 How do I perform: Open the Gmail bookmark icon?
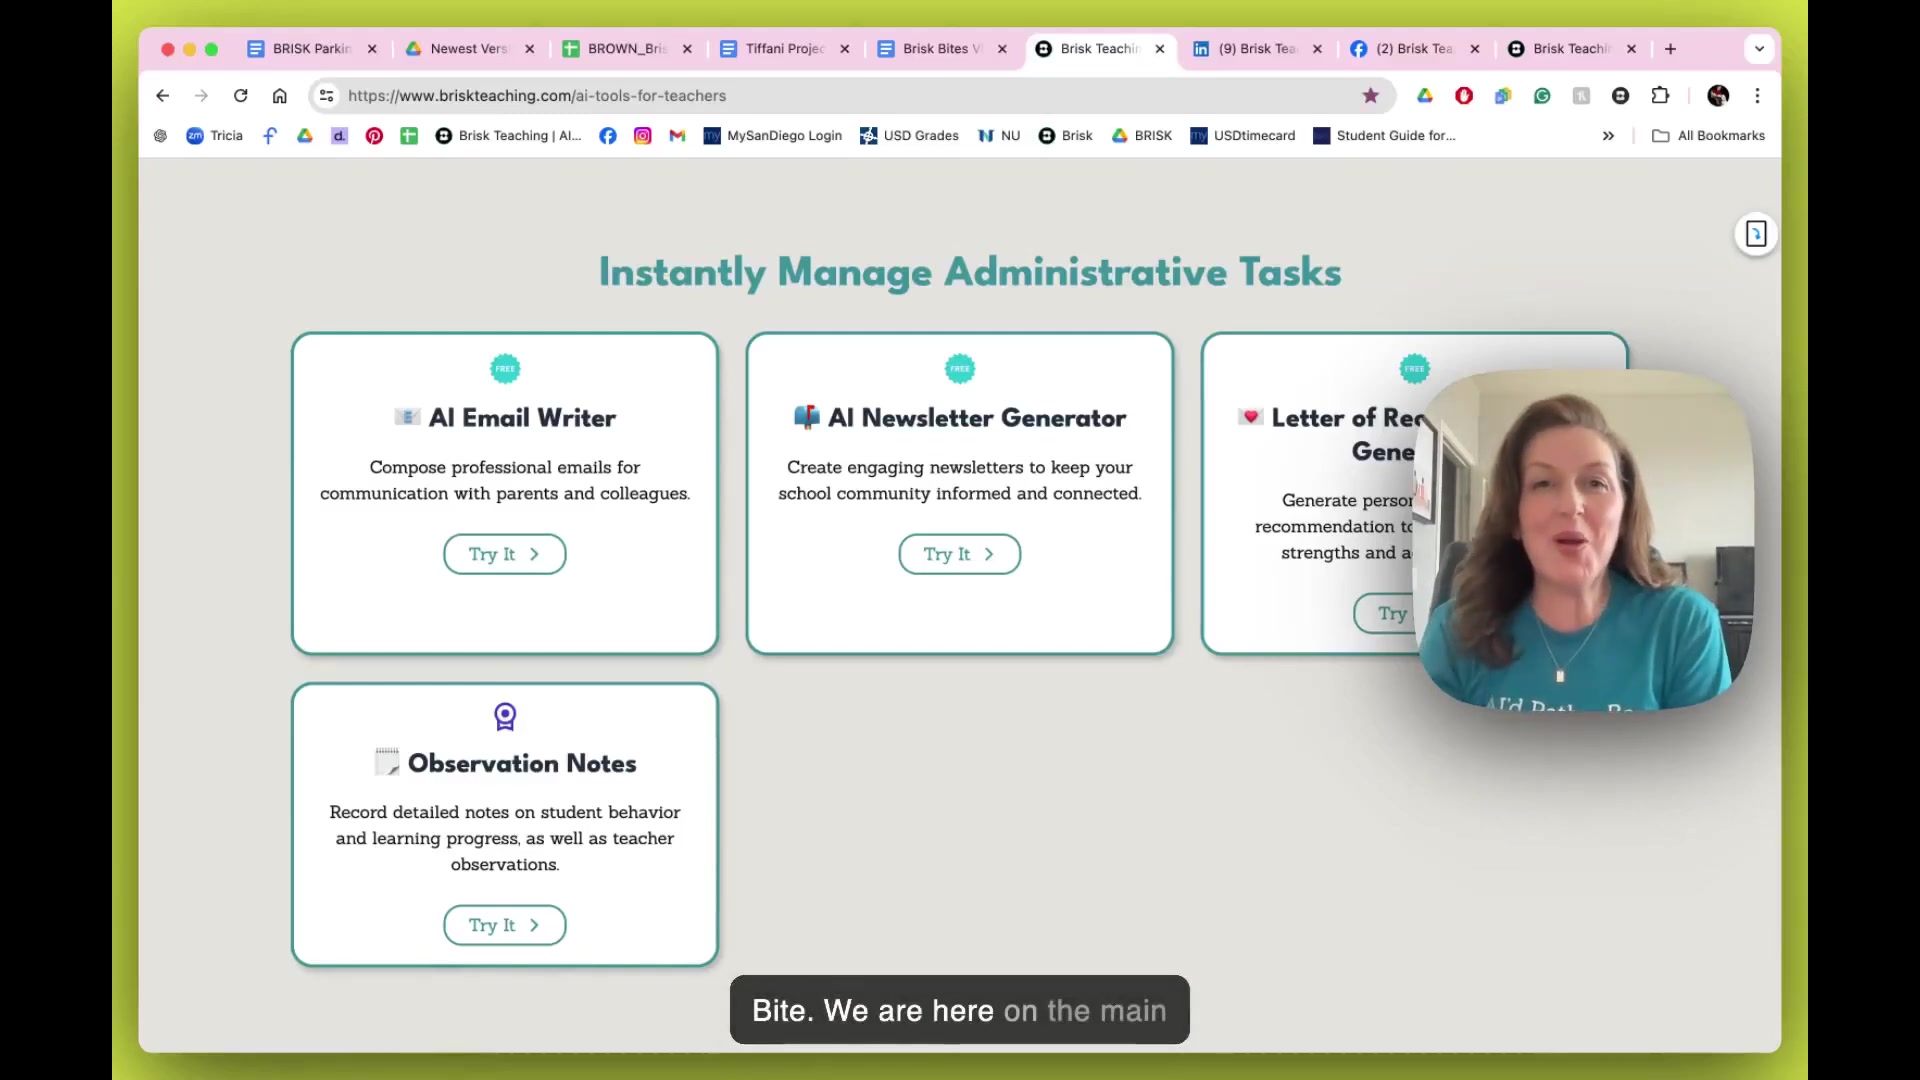(677, 135)
